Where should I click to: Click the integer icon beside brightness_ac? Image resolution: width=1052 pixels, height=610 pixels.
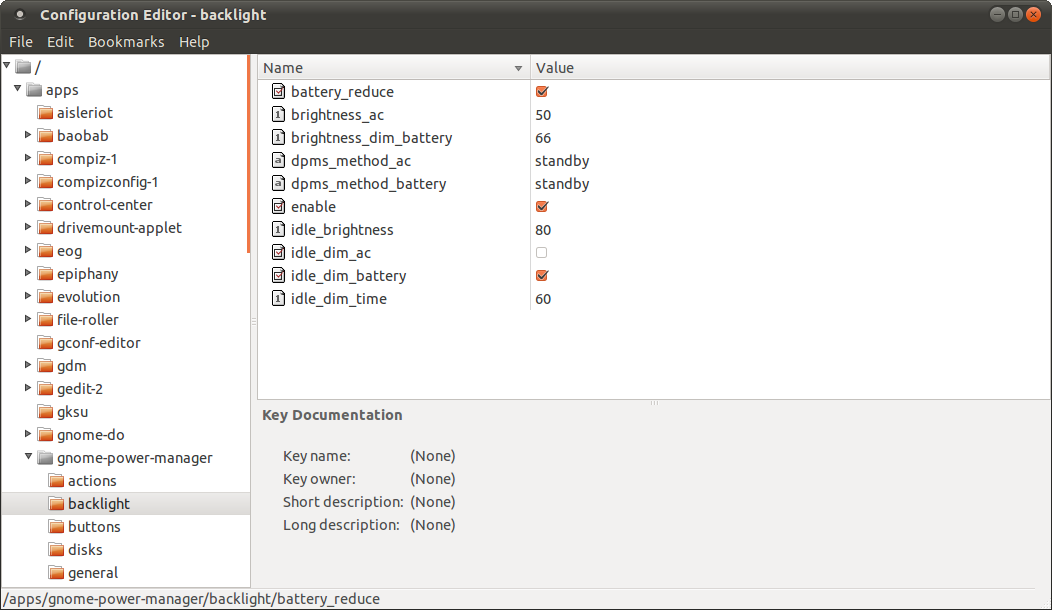tap(279, 115)
